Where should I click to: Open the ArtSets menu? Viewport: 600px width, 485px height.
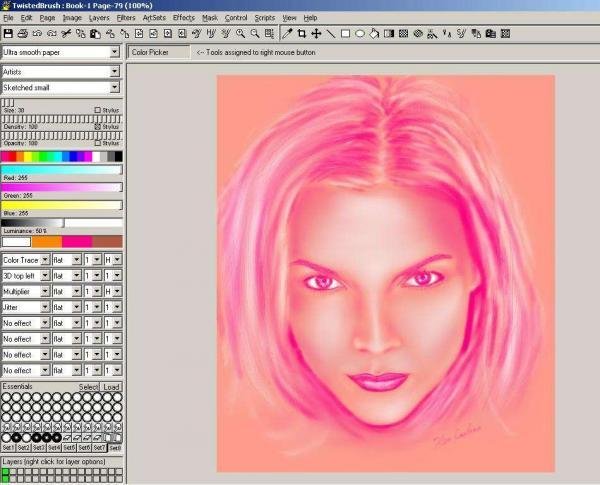[x=154, y=18]
